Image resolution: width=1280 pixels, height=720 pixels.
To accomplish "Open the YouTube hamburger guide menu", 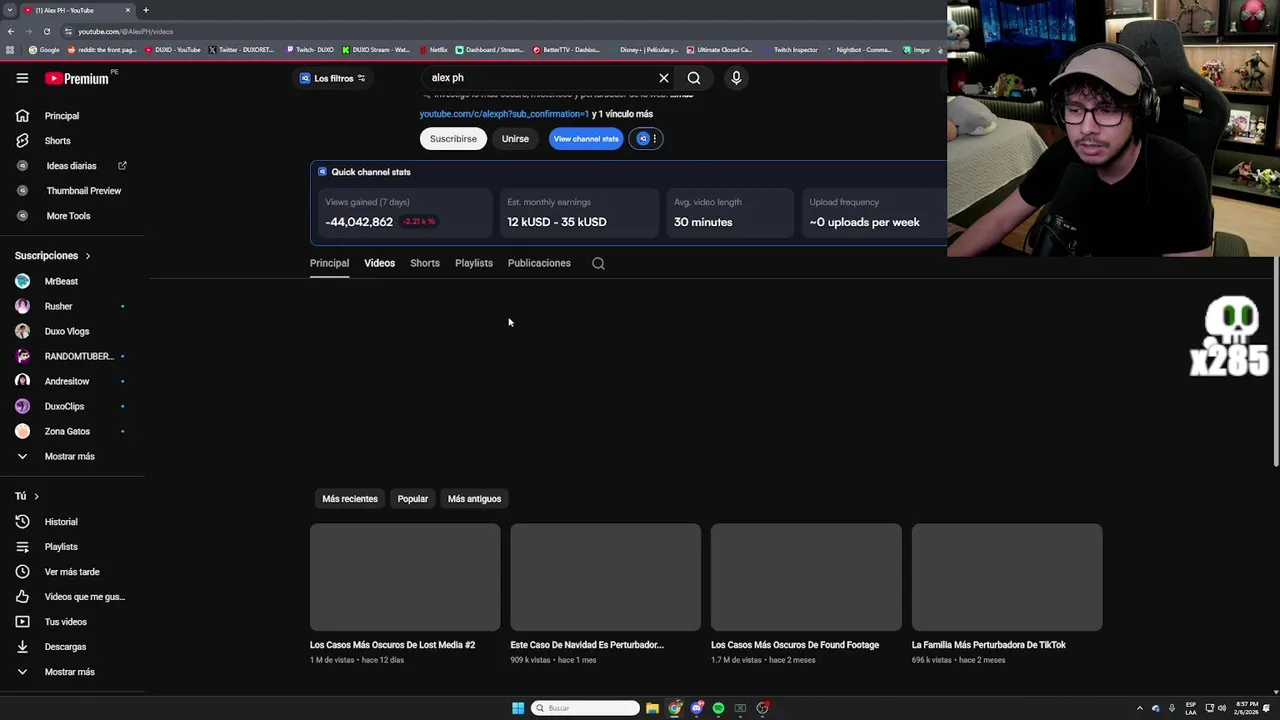I will [22, 78].
